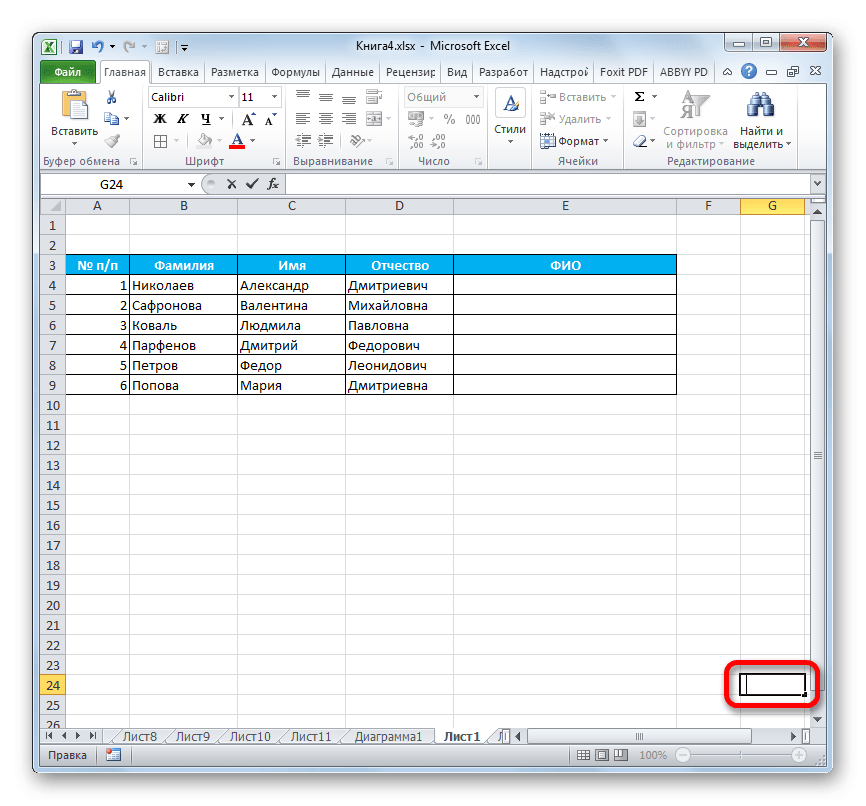866x806 pixels.
Task: Click the Fill Color paint bucket icon
Action: (205, 141)
